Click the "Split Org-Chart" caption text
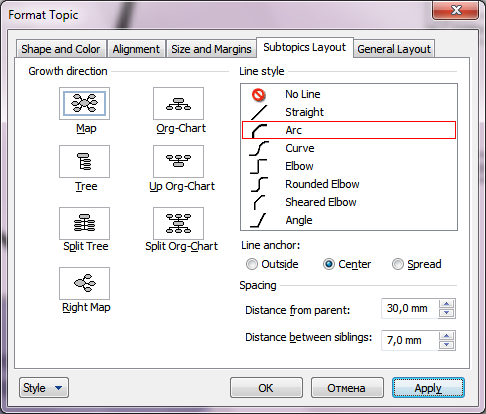 [181, 246]
